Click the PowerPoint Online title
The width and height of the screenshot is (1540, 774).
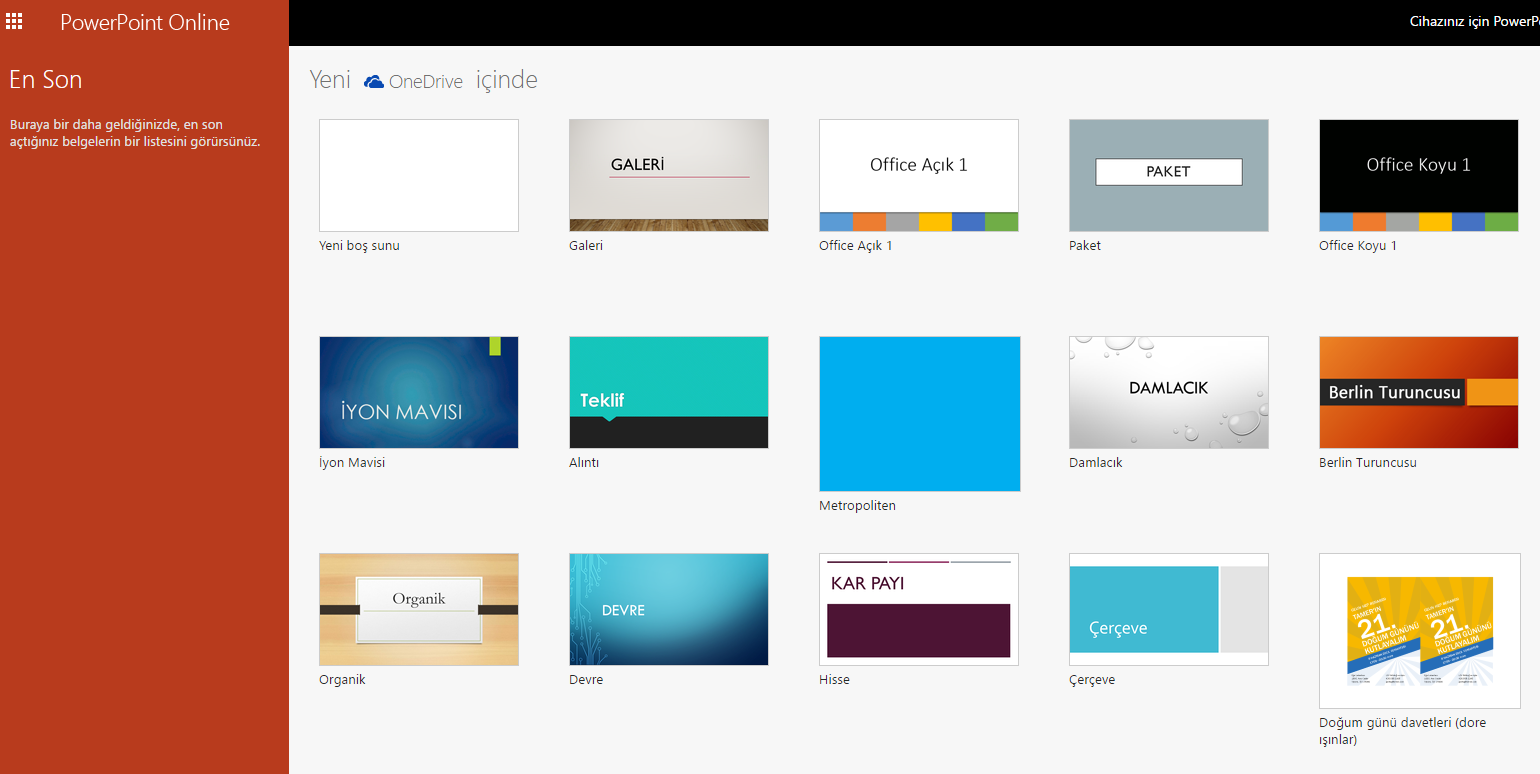tap(145, 22)
